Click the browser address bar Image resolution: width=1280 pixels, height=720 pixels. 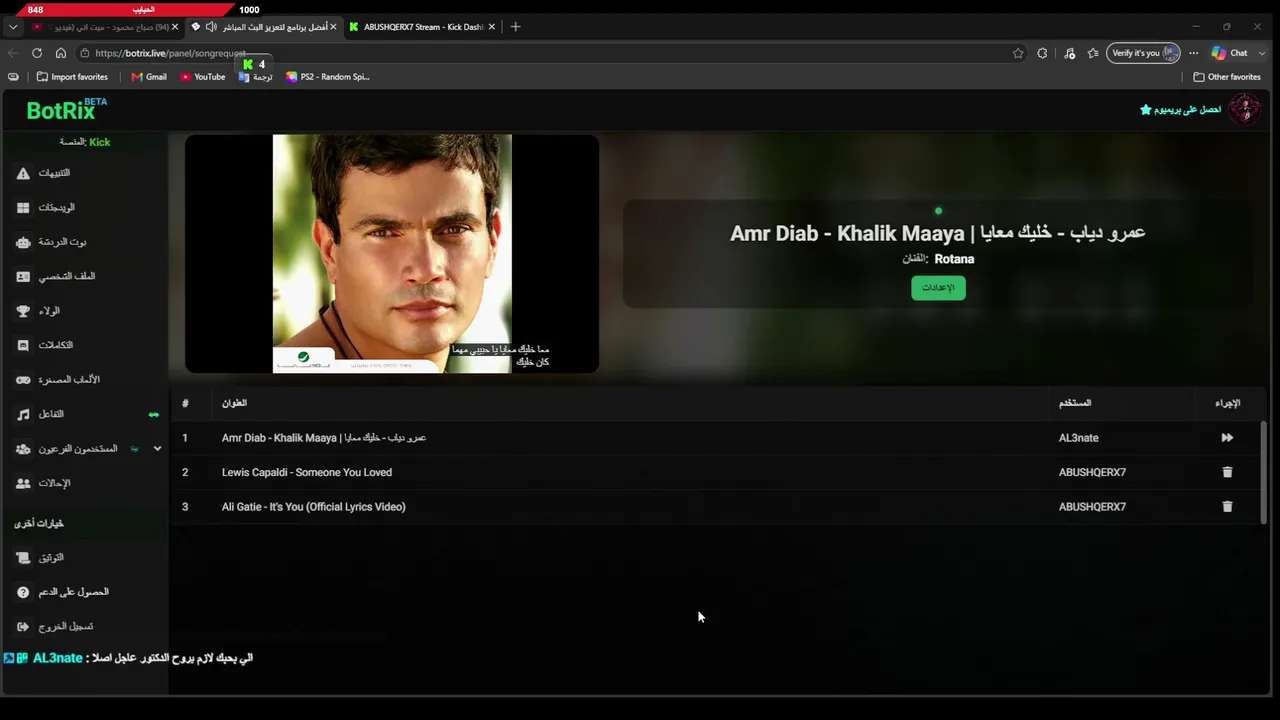tap(550, 53)
